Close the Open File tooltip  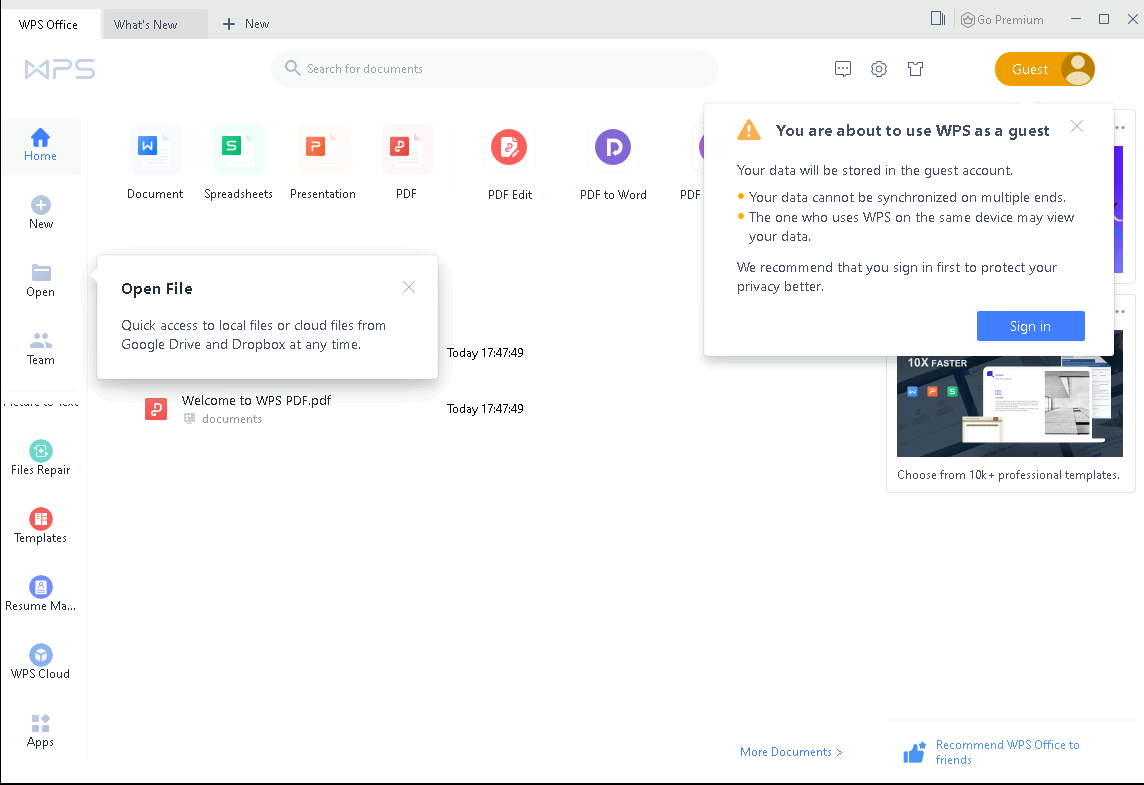click(x=409, y=287)
